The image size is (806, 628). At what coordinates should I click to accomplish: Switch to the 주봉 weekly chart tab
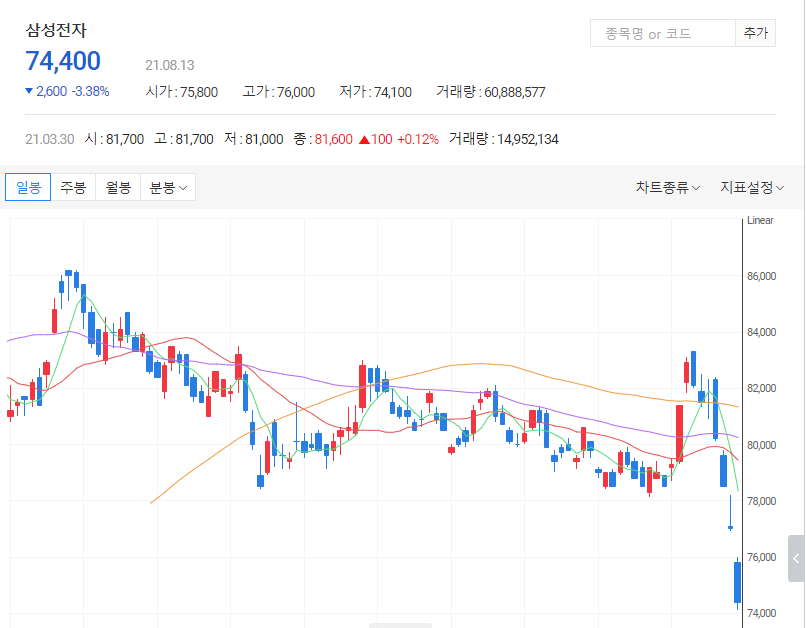tap(73, 187)
